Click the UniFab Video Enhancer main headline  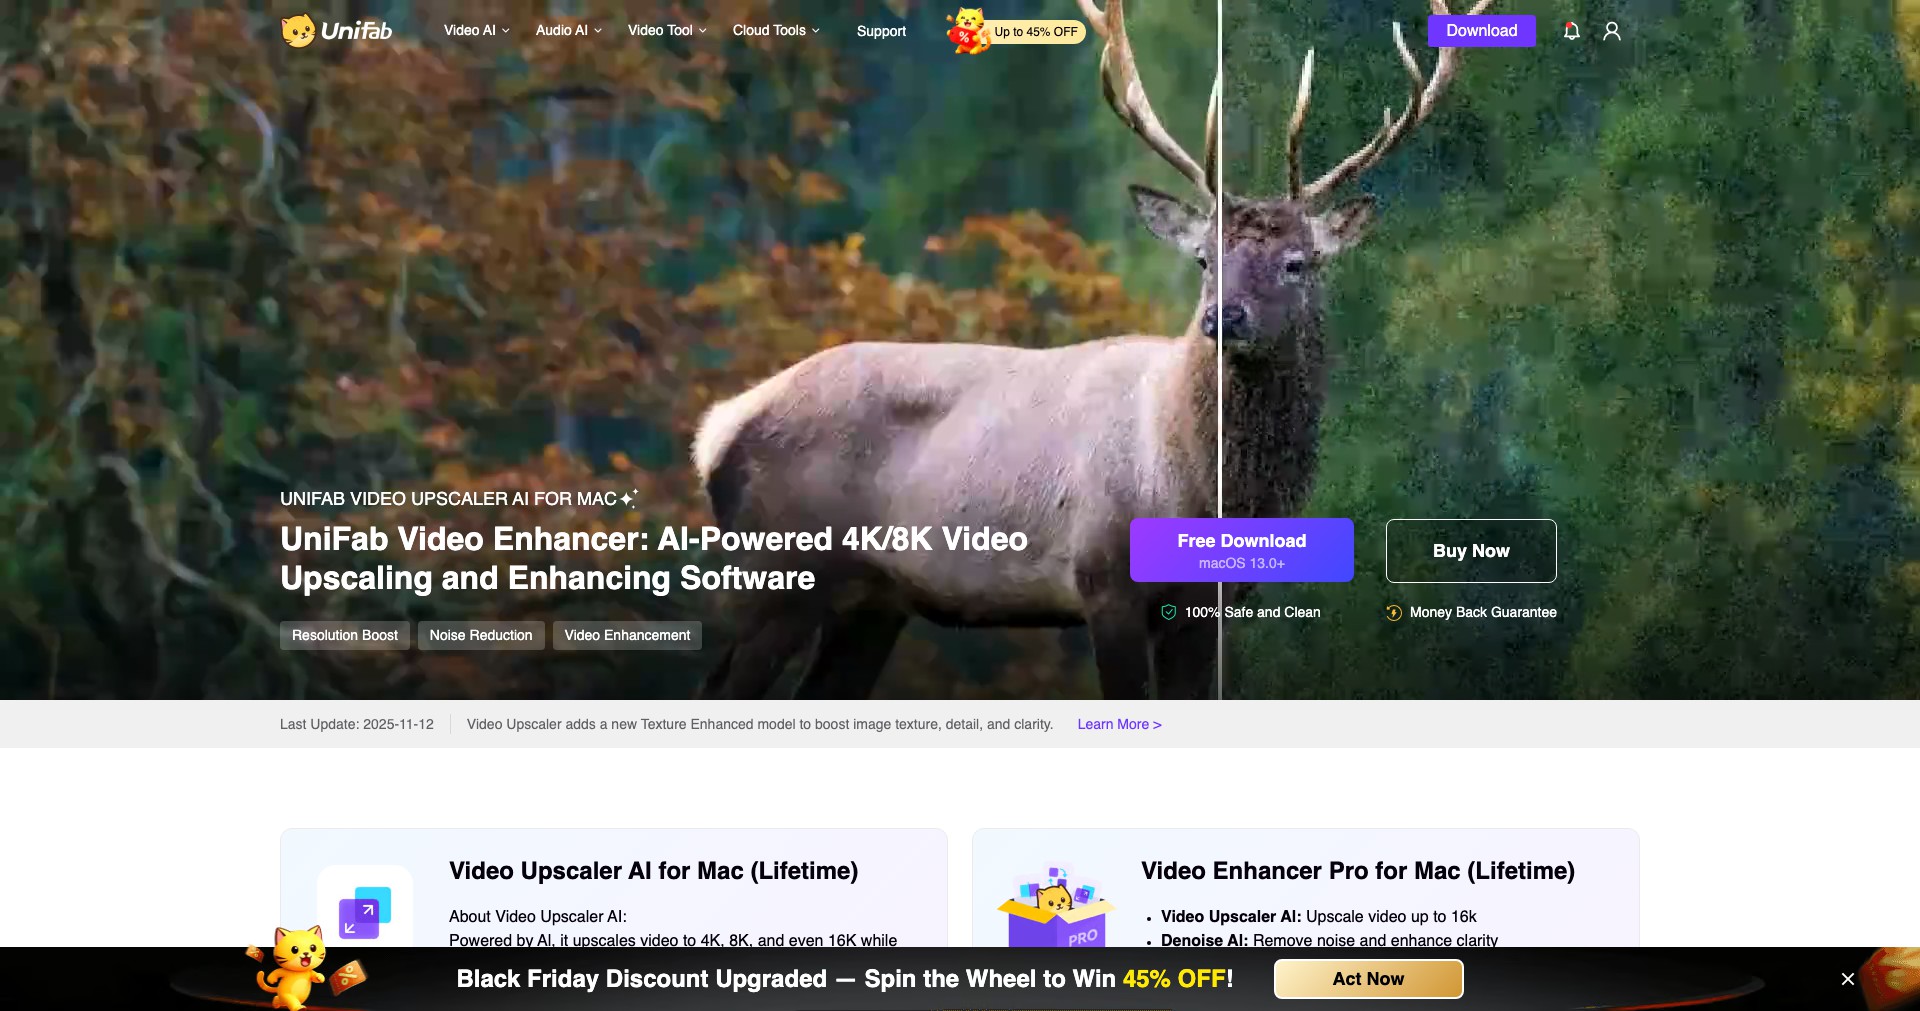(x=654, y=559)
